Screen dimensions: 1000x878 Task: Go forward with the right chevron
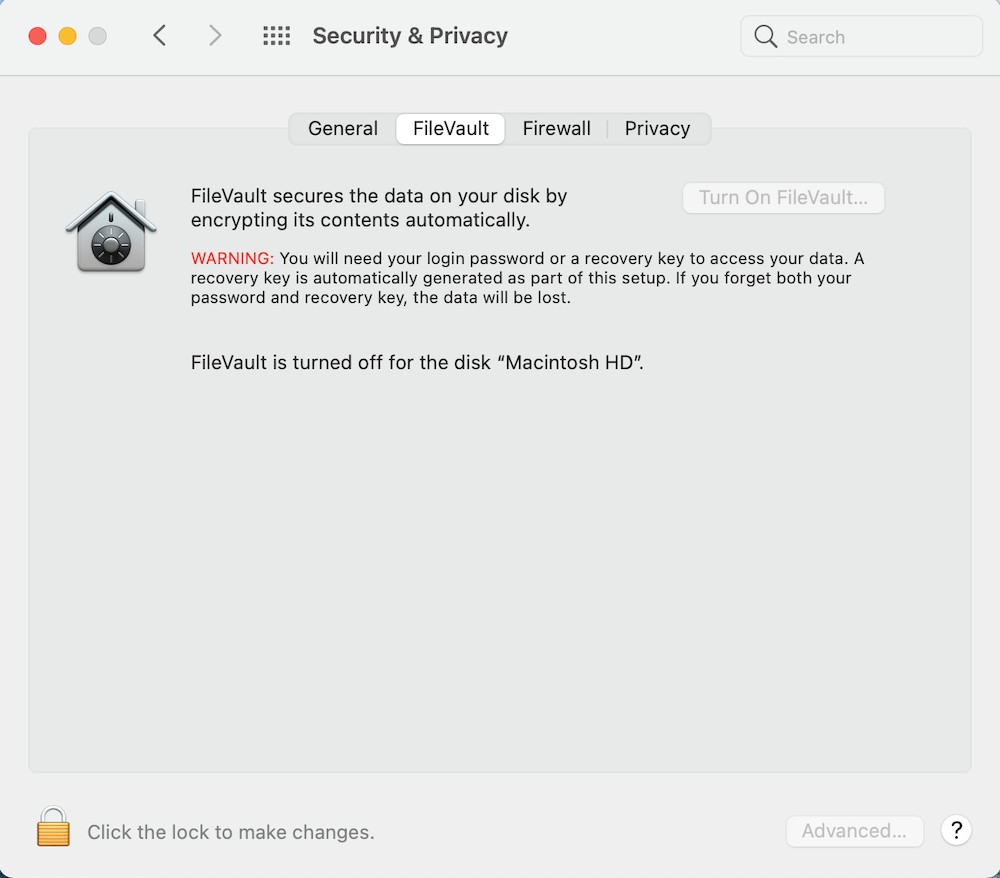(215, 36)
